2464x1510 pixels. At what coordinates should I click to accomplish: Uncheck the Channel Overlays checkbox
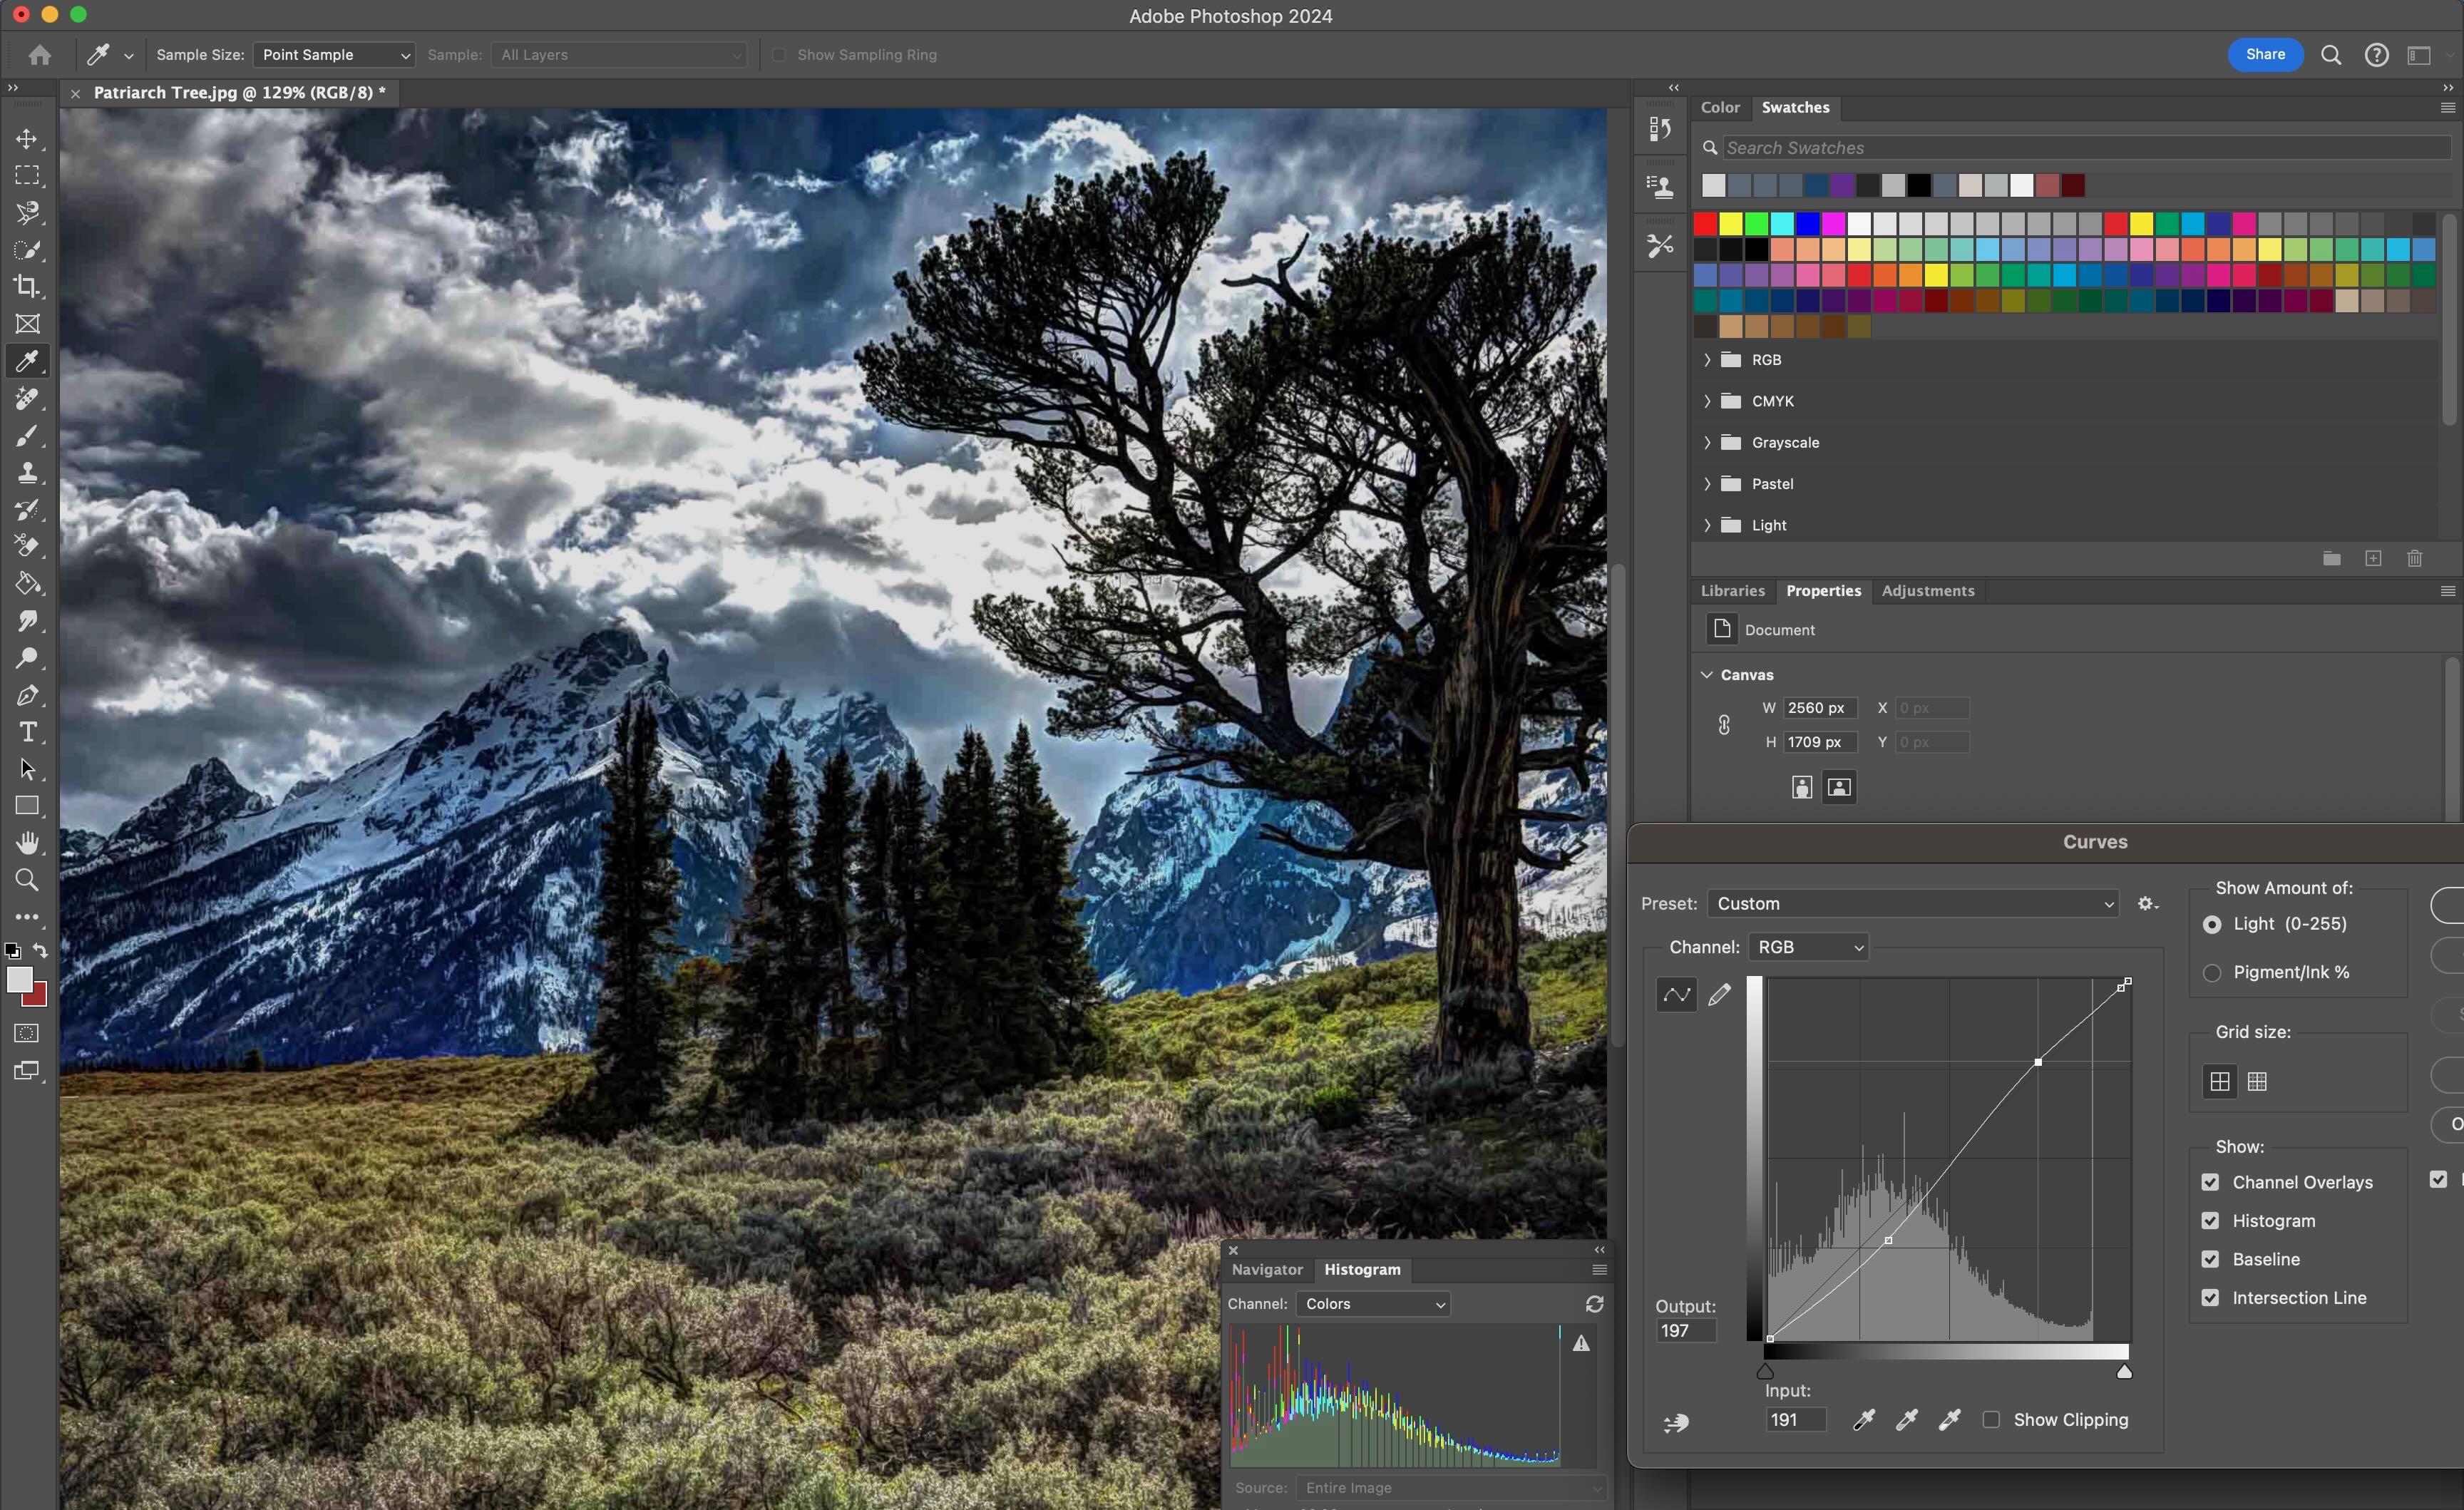pyautogui.click(x=2210, y=1182)
